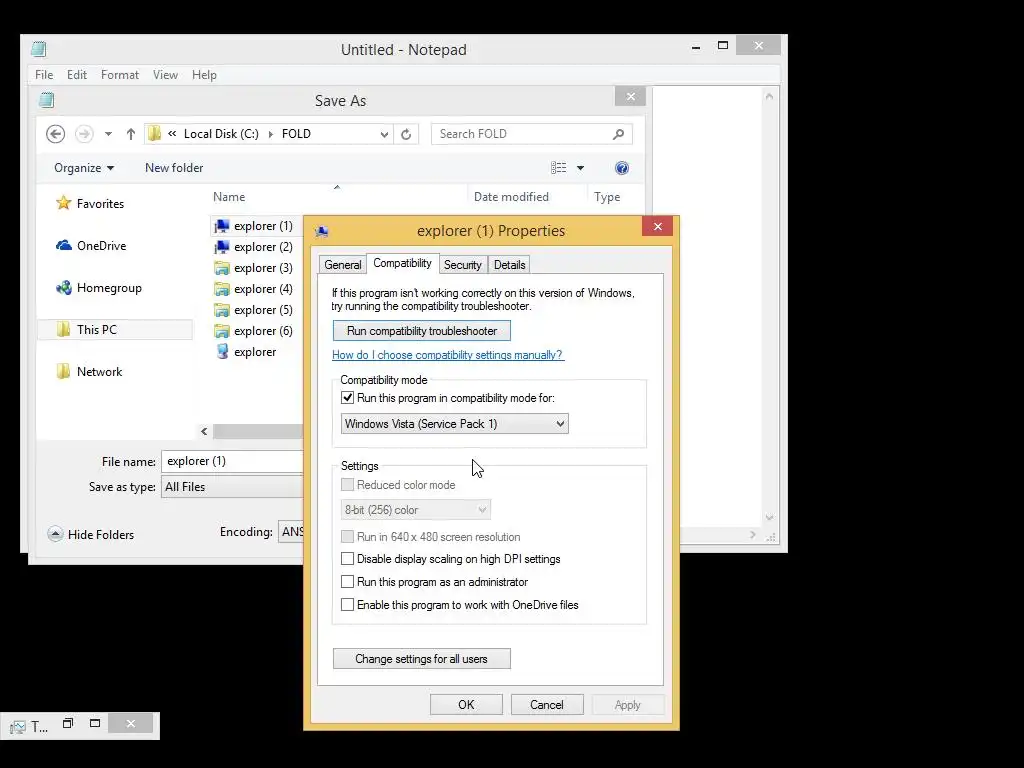Screen dimensions: 1024x768
Task: Open the Help question mark icon
Action: tap(622, 168)
